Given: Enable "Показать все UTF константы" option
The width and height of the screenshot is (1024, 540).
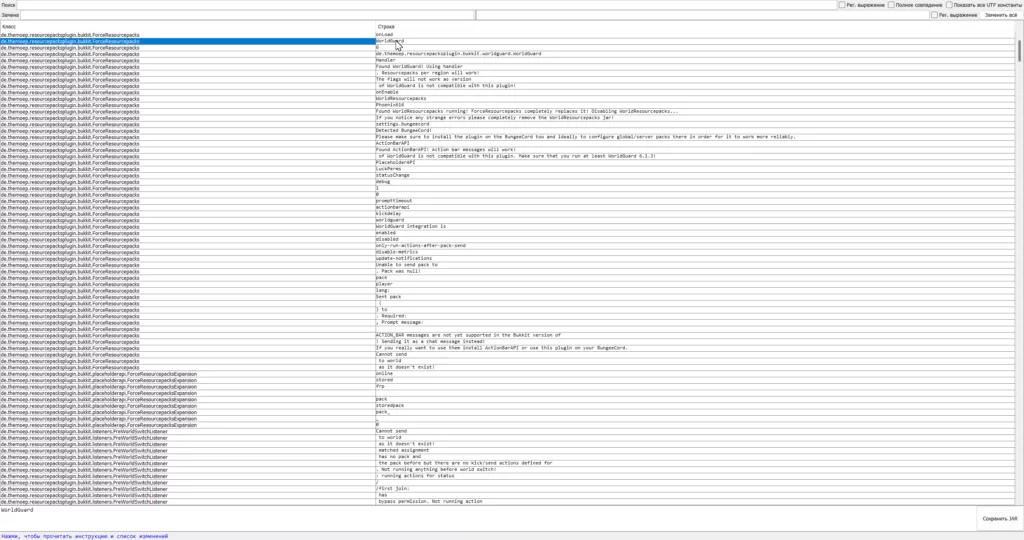Looking at the screenshot, I should click(x=950, y=5).
